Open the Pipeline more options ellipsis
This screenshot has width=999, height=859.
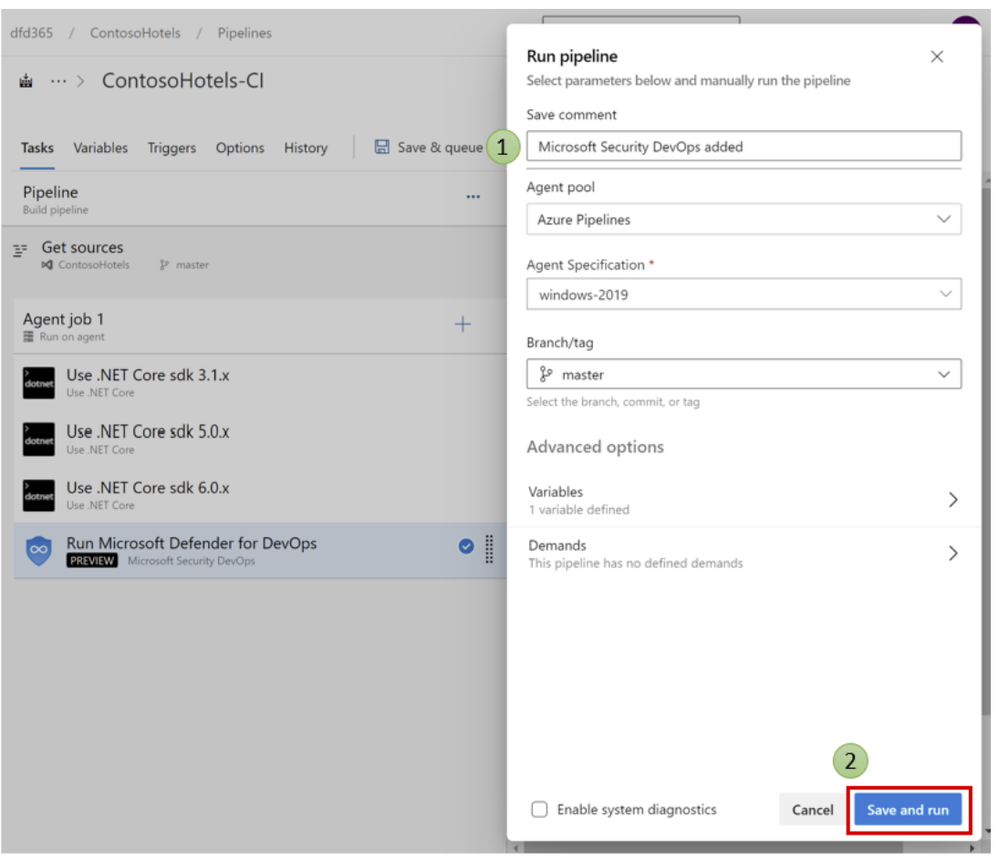click(x=473, y=196)
